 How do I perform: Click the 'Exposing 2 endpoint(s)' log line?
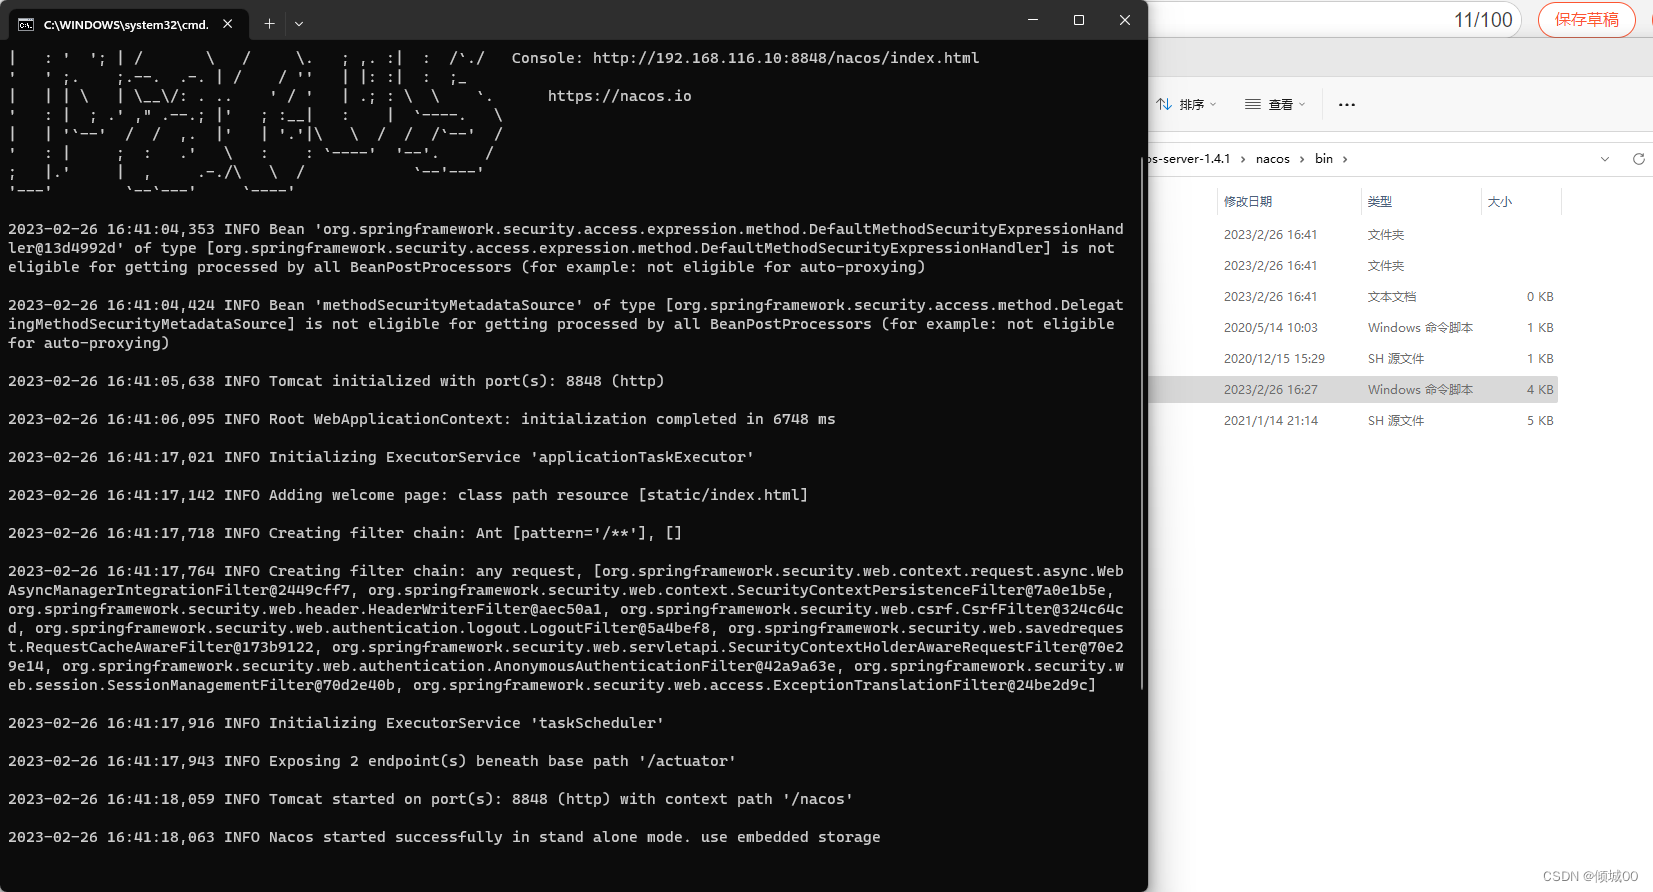(372, 761)
